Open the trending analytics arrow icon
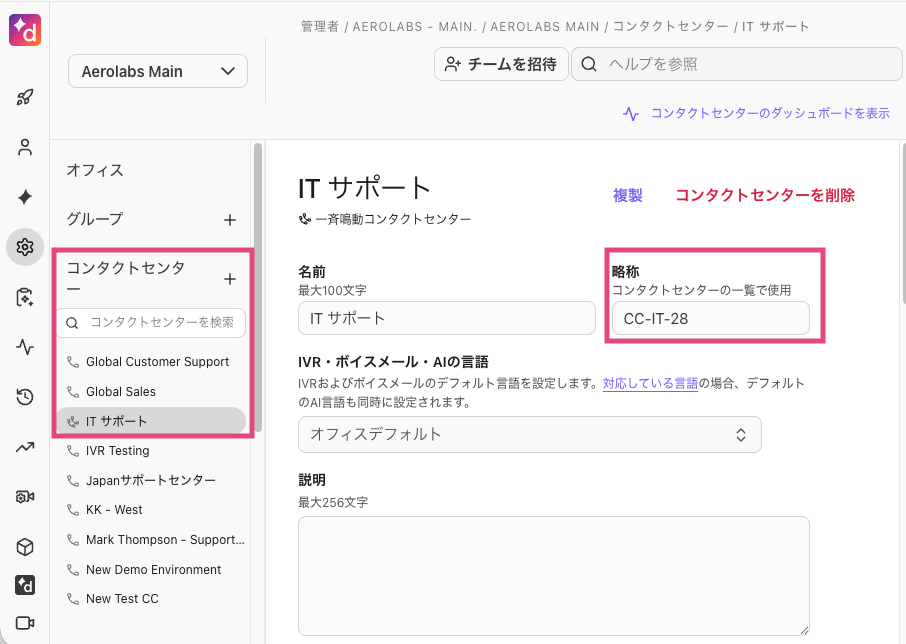 pyautogui.click(x=25, y=447)
